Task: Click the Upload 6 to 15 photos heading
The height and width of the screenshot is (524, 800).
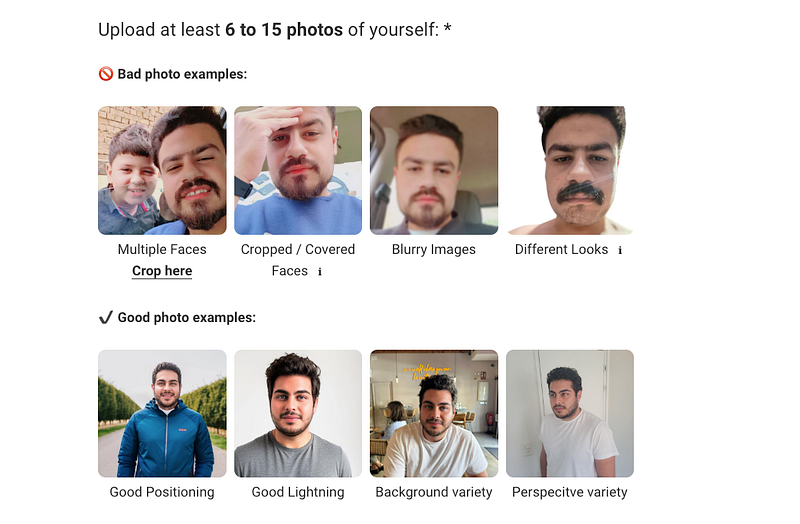Action: [x=274, y=29]
